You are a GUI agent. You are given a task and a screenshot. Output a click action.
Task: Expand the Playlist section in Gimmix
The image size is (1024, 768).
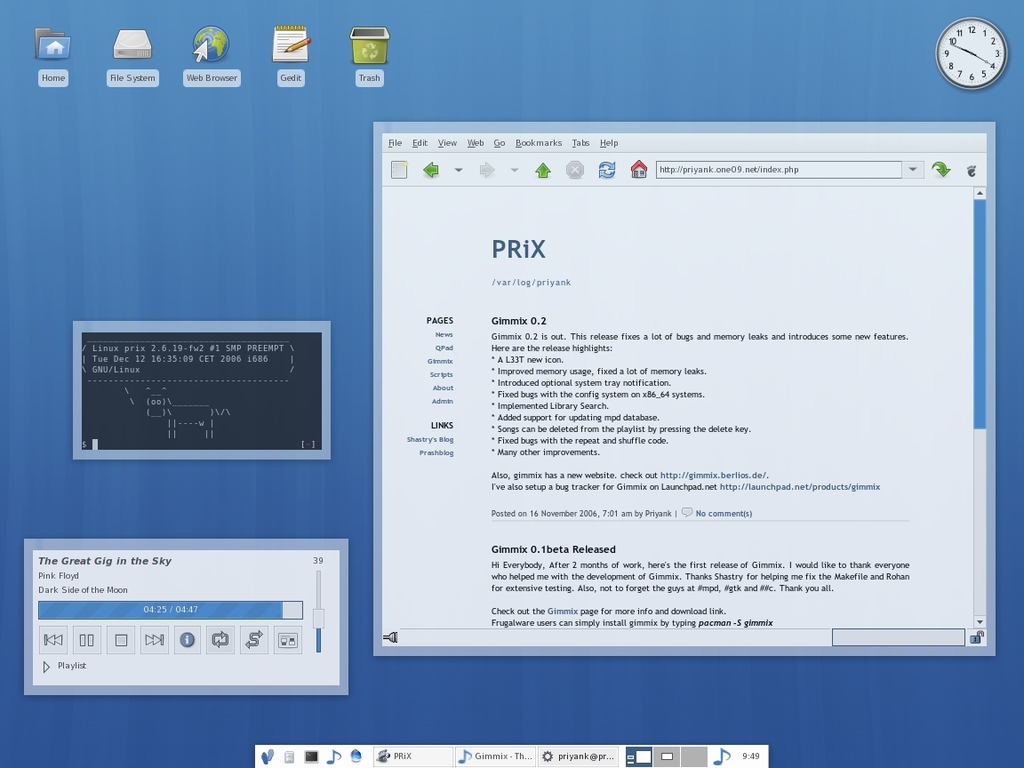(x=64, y=666)
